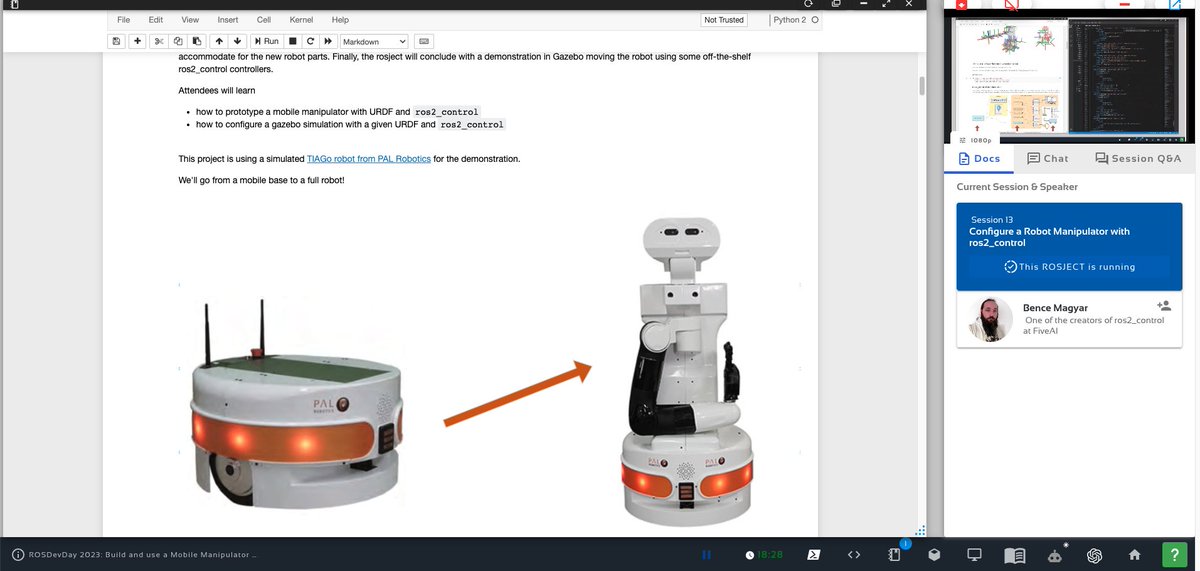
Task: Insert a cell below with the plus icon
Action: 138,41
